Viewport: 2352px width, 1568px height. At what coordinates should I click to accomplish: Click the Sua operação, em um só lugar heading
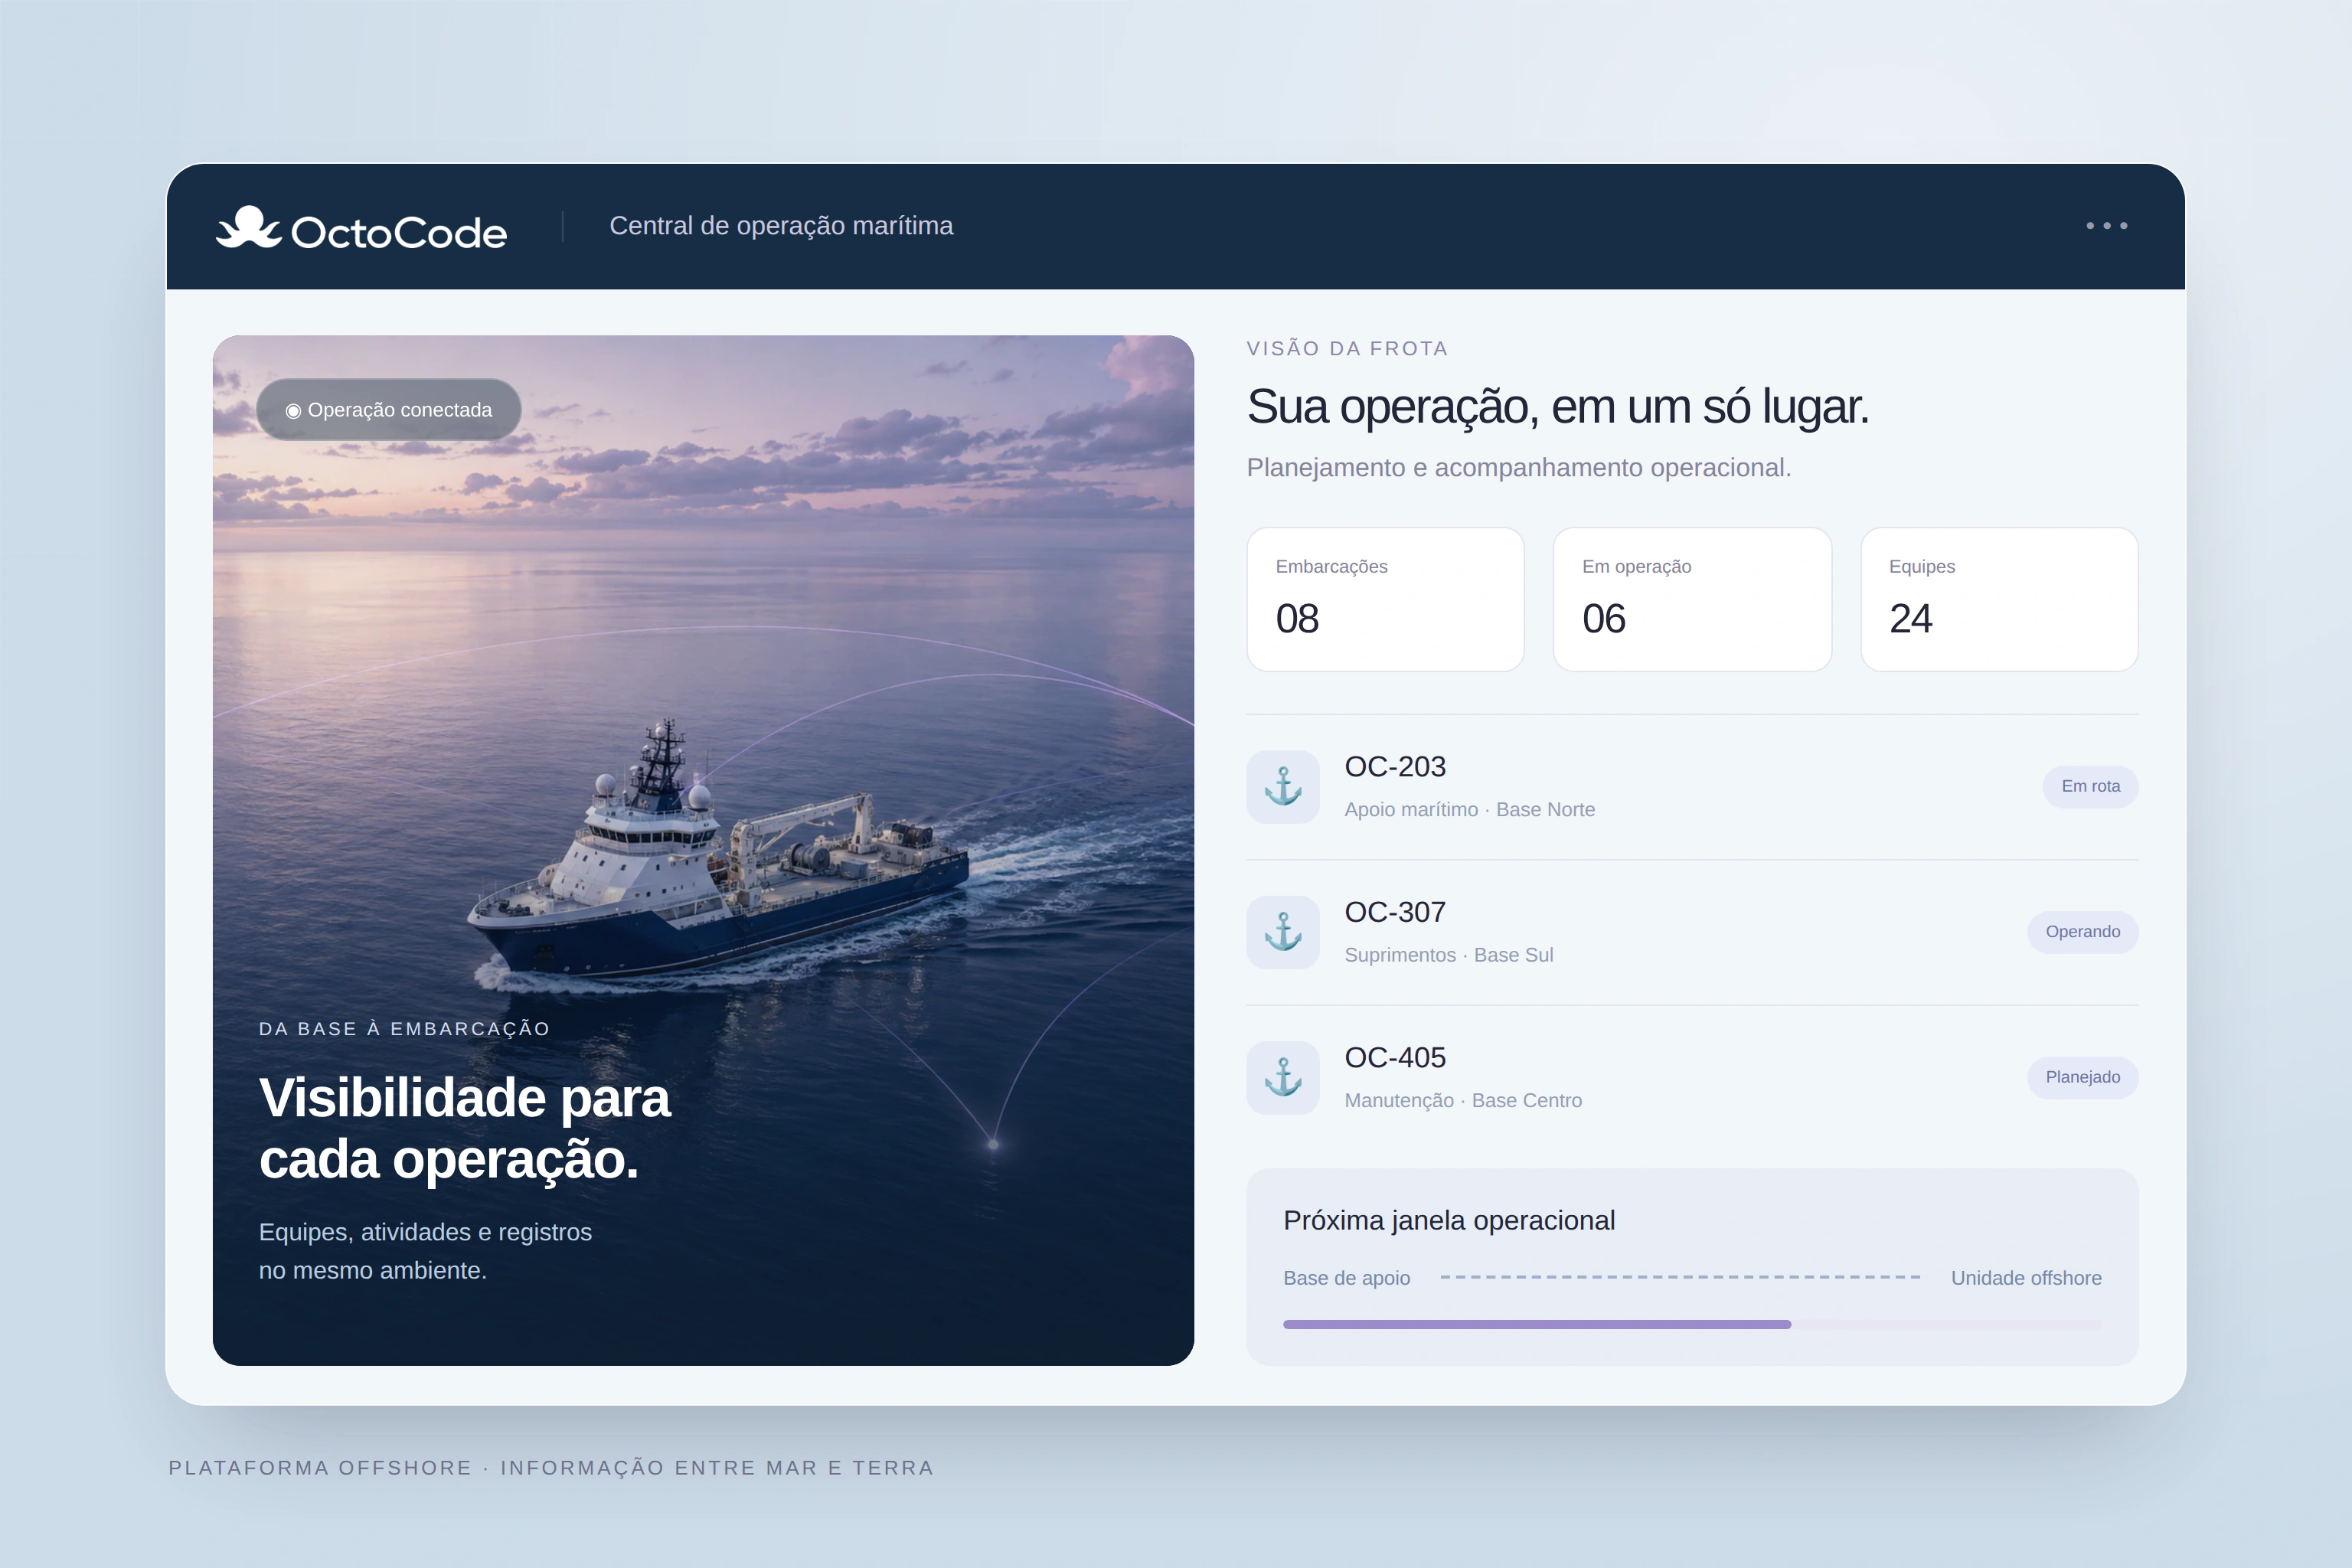coord(1558,408)
